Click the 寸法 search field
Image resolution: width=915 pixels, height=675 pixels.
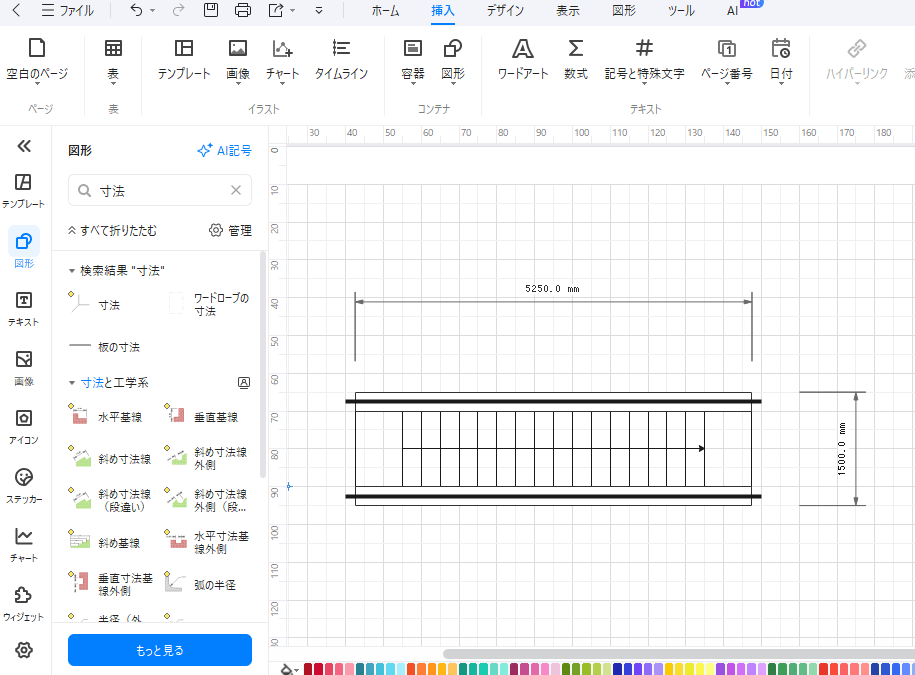(160, 190)
